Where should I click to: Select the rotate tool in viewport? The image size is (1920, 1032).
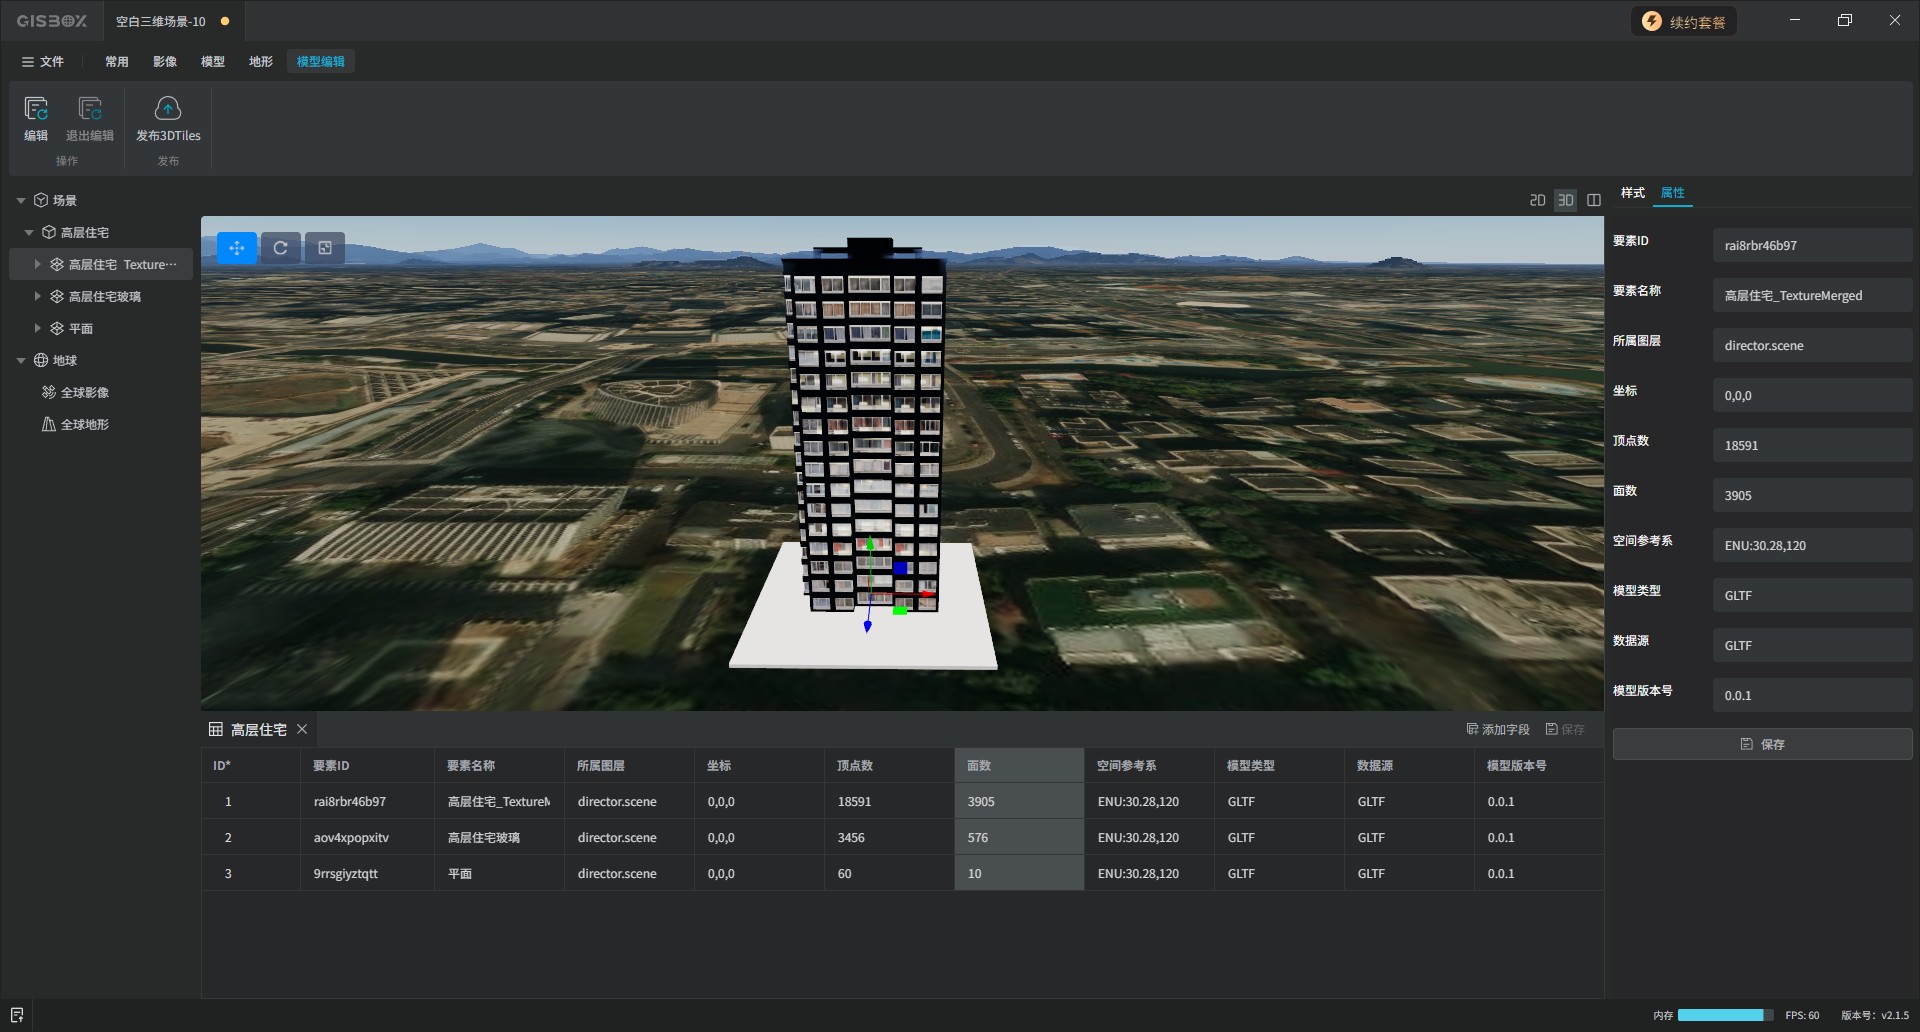click(x=281, y=248)
